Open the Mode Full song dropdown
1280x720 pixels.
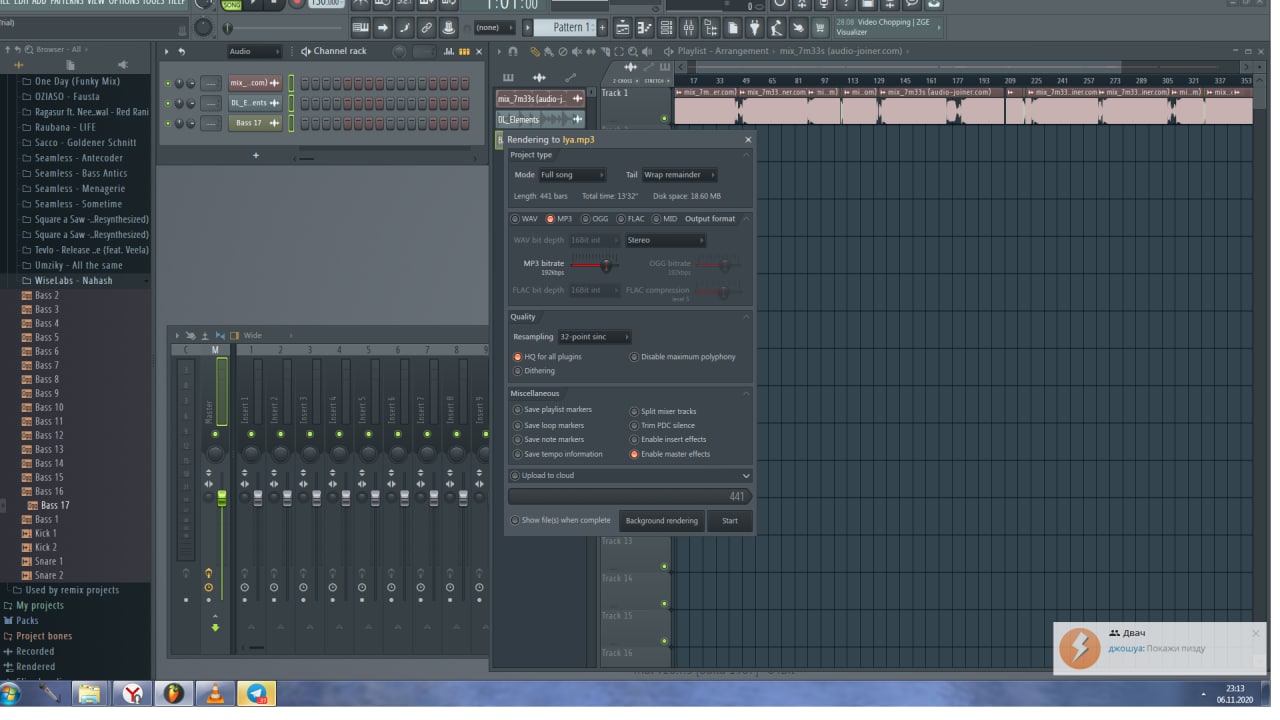point(572,175)
